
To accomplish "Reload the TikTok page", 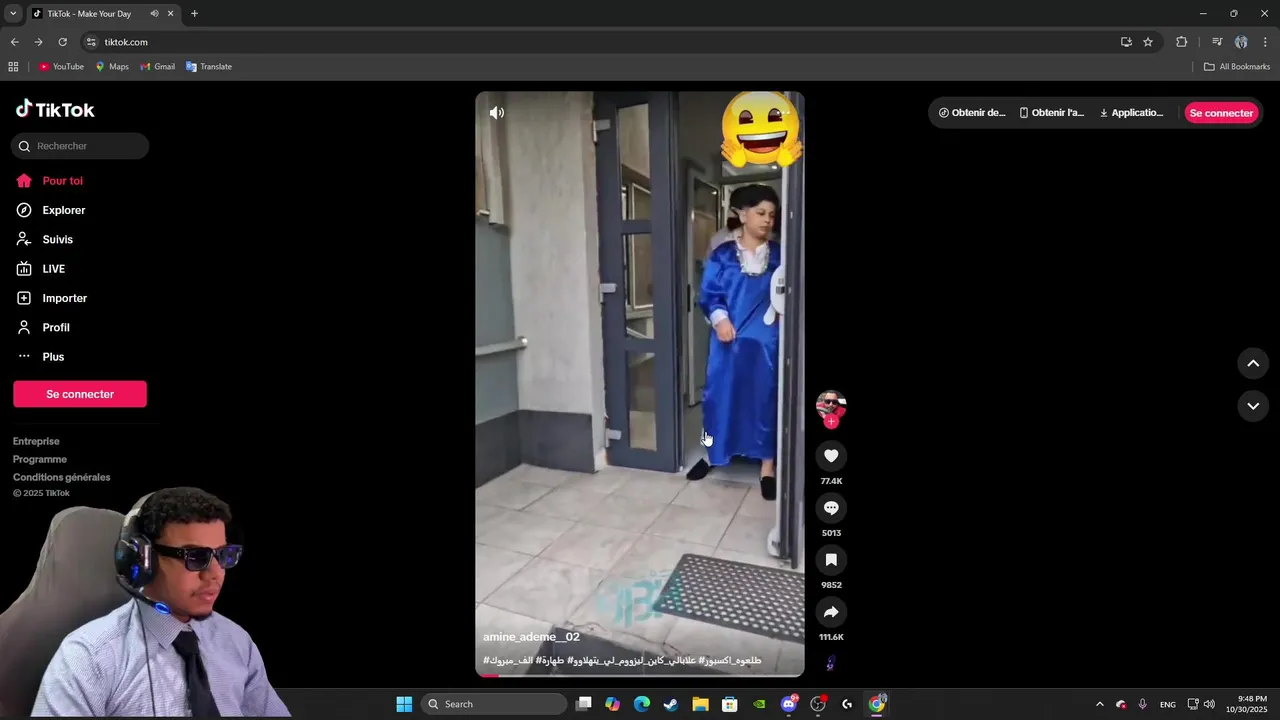I will (x=62, y=42).
